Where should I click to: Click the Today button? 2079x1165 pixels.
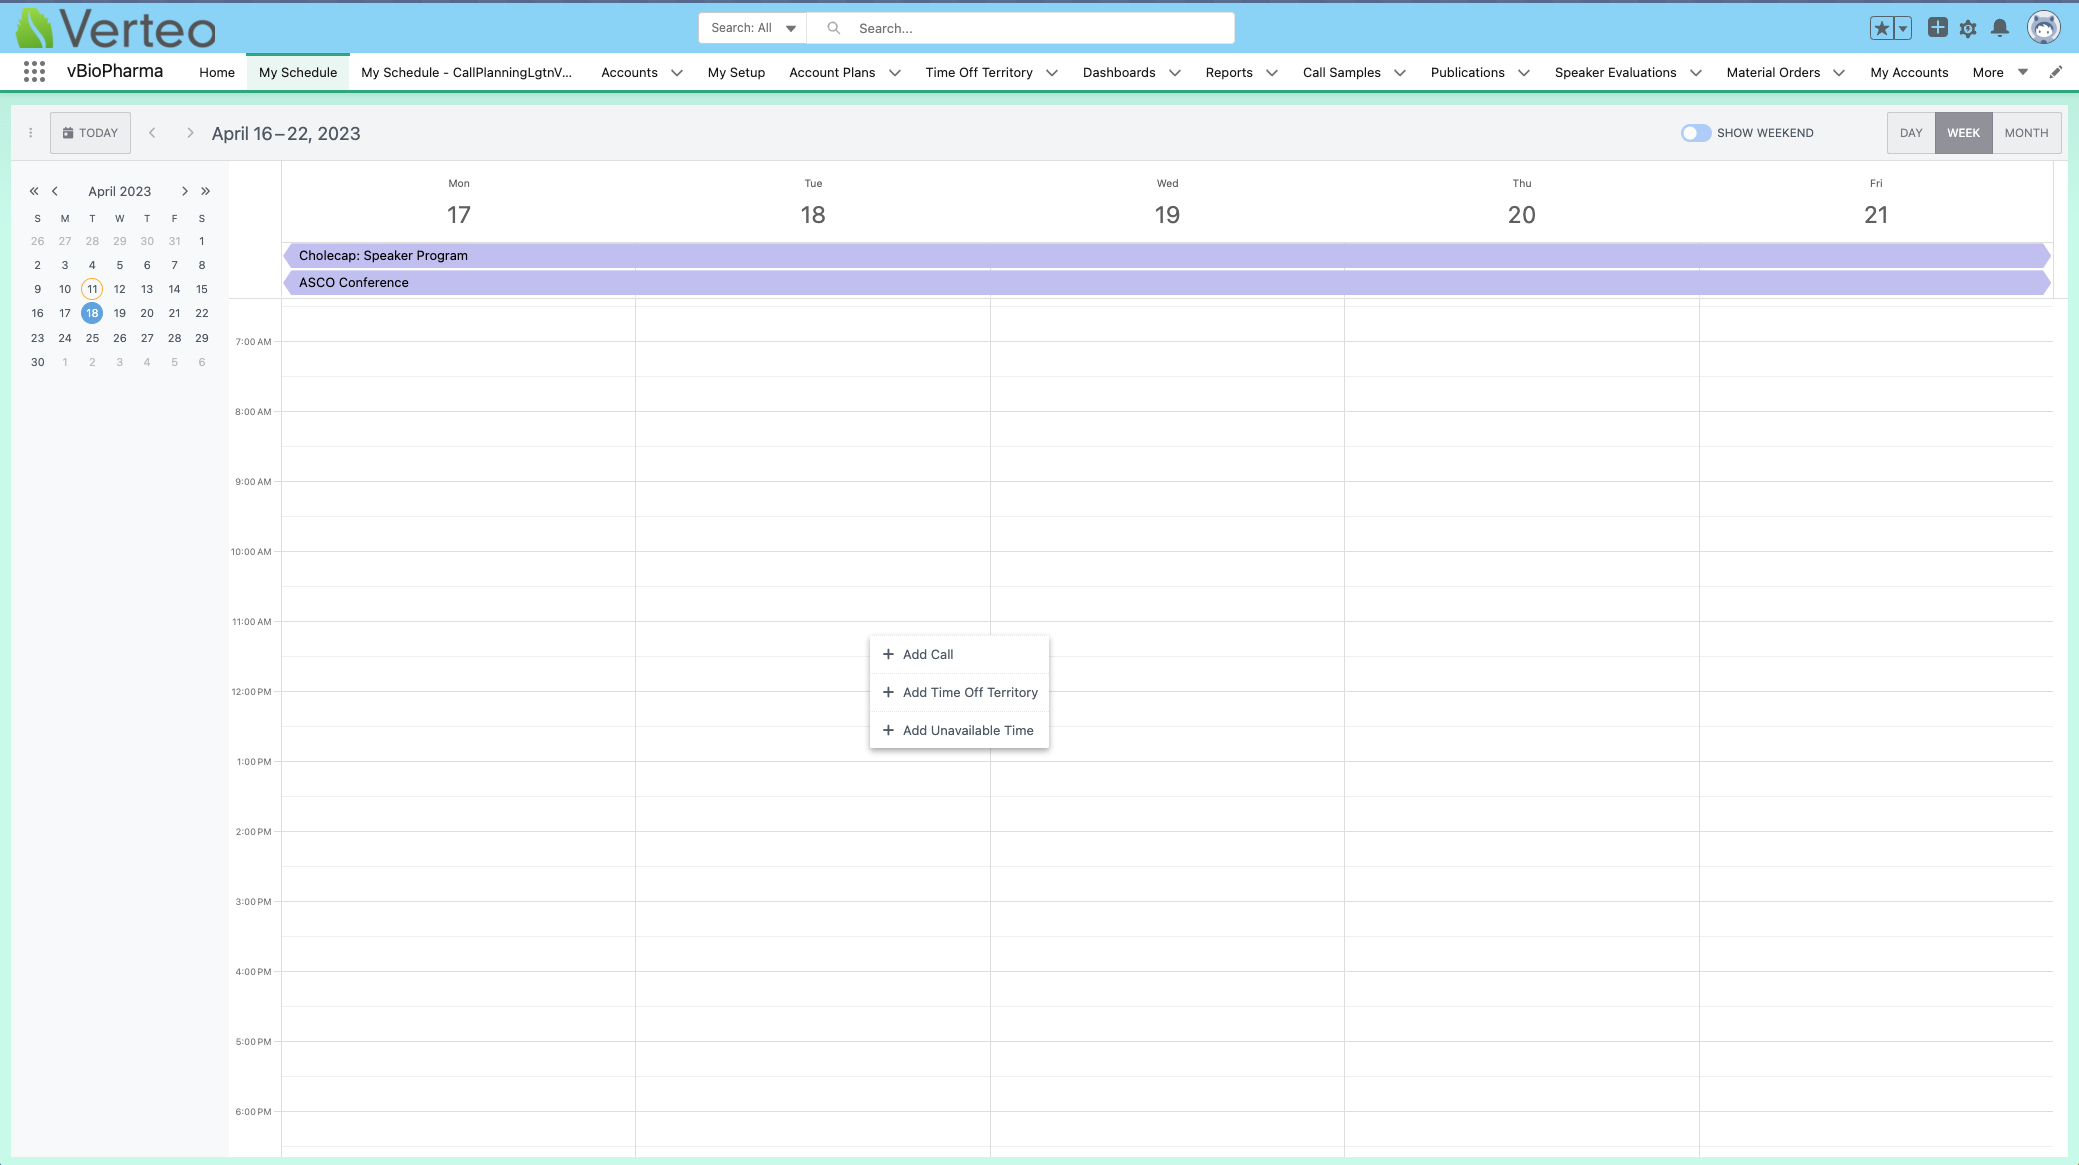[x=90, y=133]
